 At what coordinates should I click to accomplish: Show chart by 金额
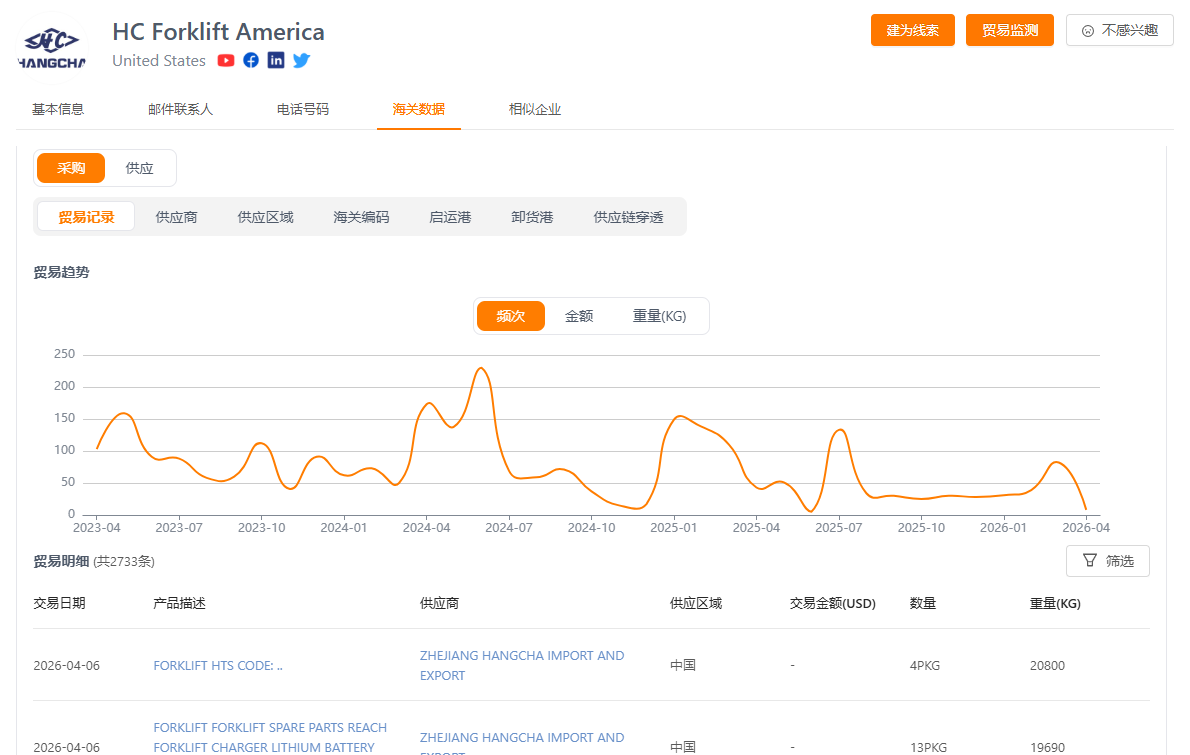coord(579,316)
